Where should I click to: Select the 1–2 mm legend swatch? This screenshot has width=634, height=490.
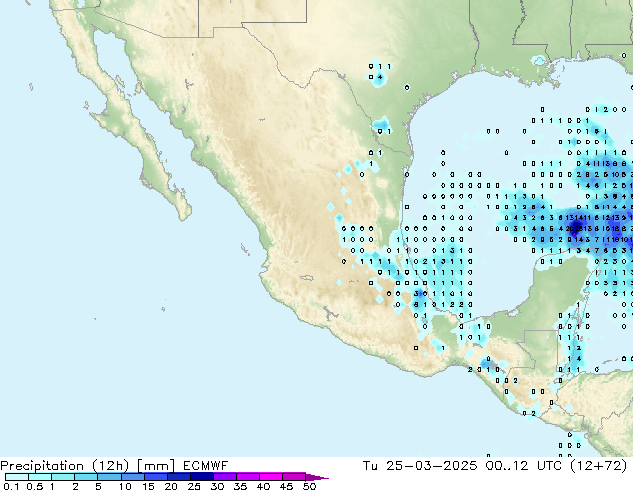[x=63, y=477]
